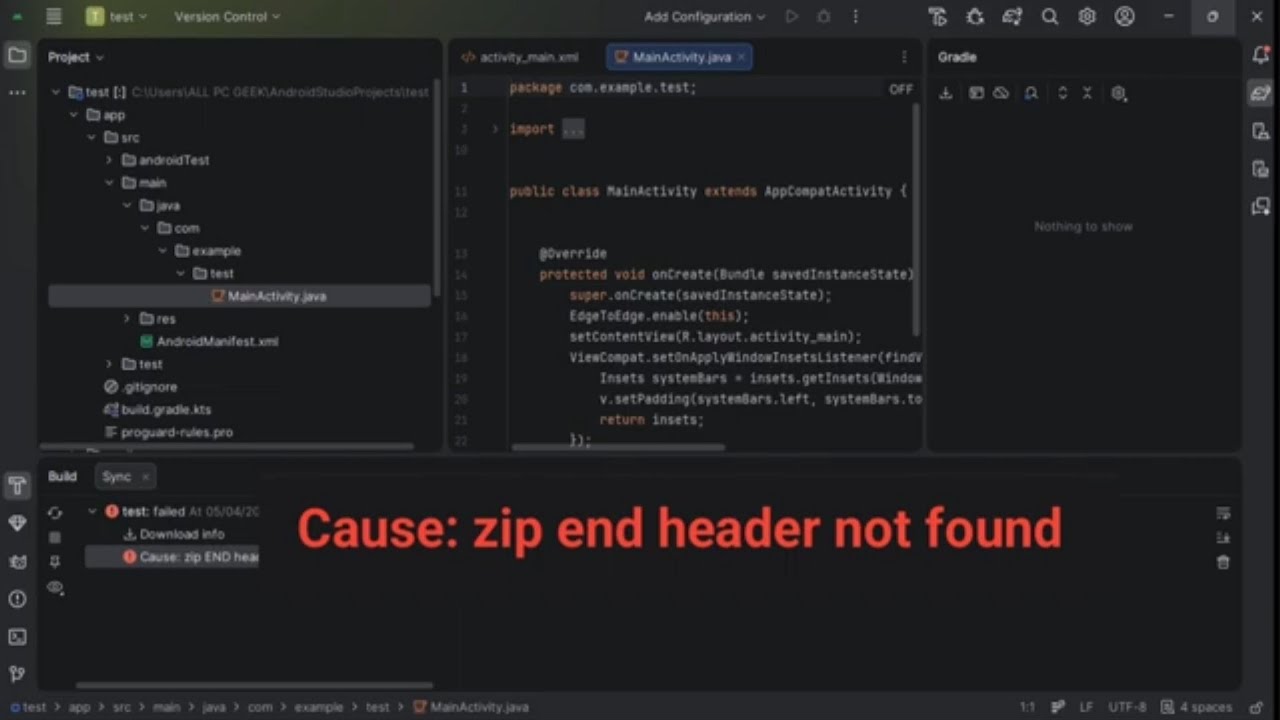Switch to activity_main.xml tab
Viewport: 1280px width, 720px height.
520,57
